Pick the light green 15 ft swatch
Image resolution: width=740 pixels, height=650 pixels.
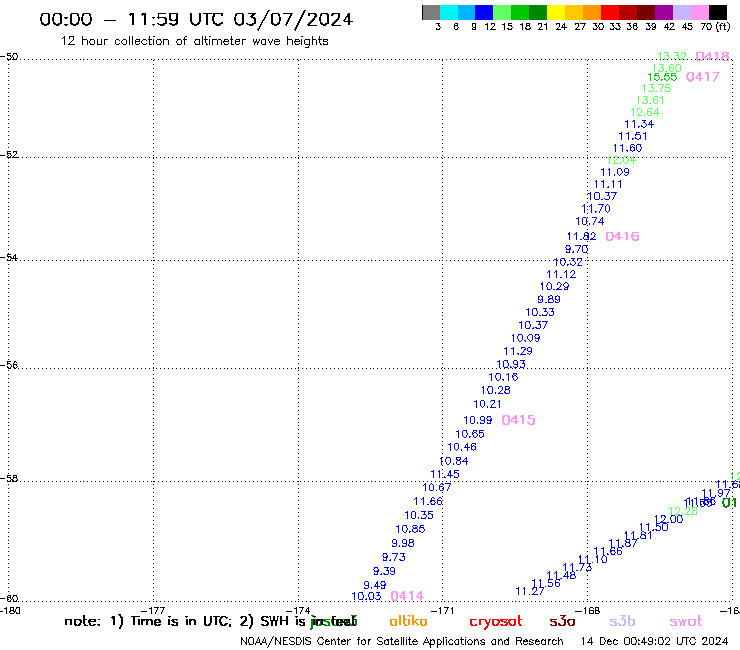[502, 13]
